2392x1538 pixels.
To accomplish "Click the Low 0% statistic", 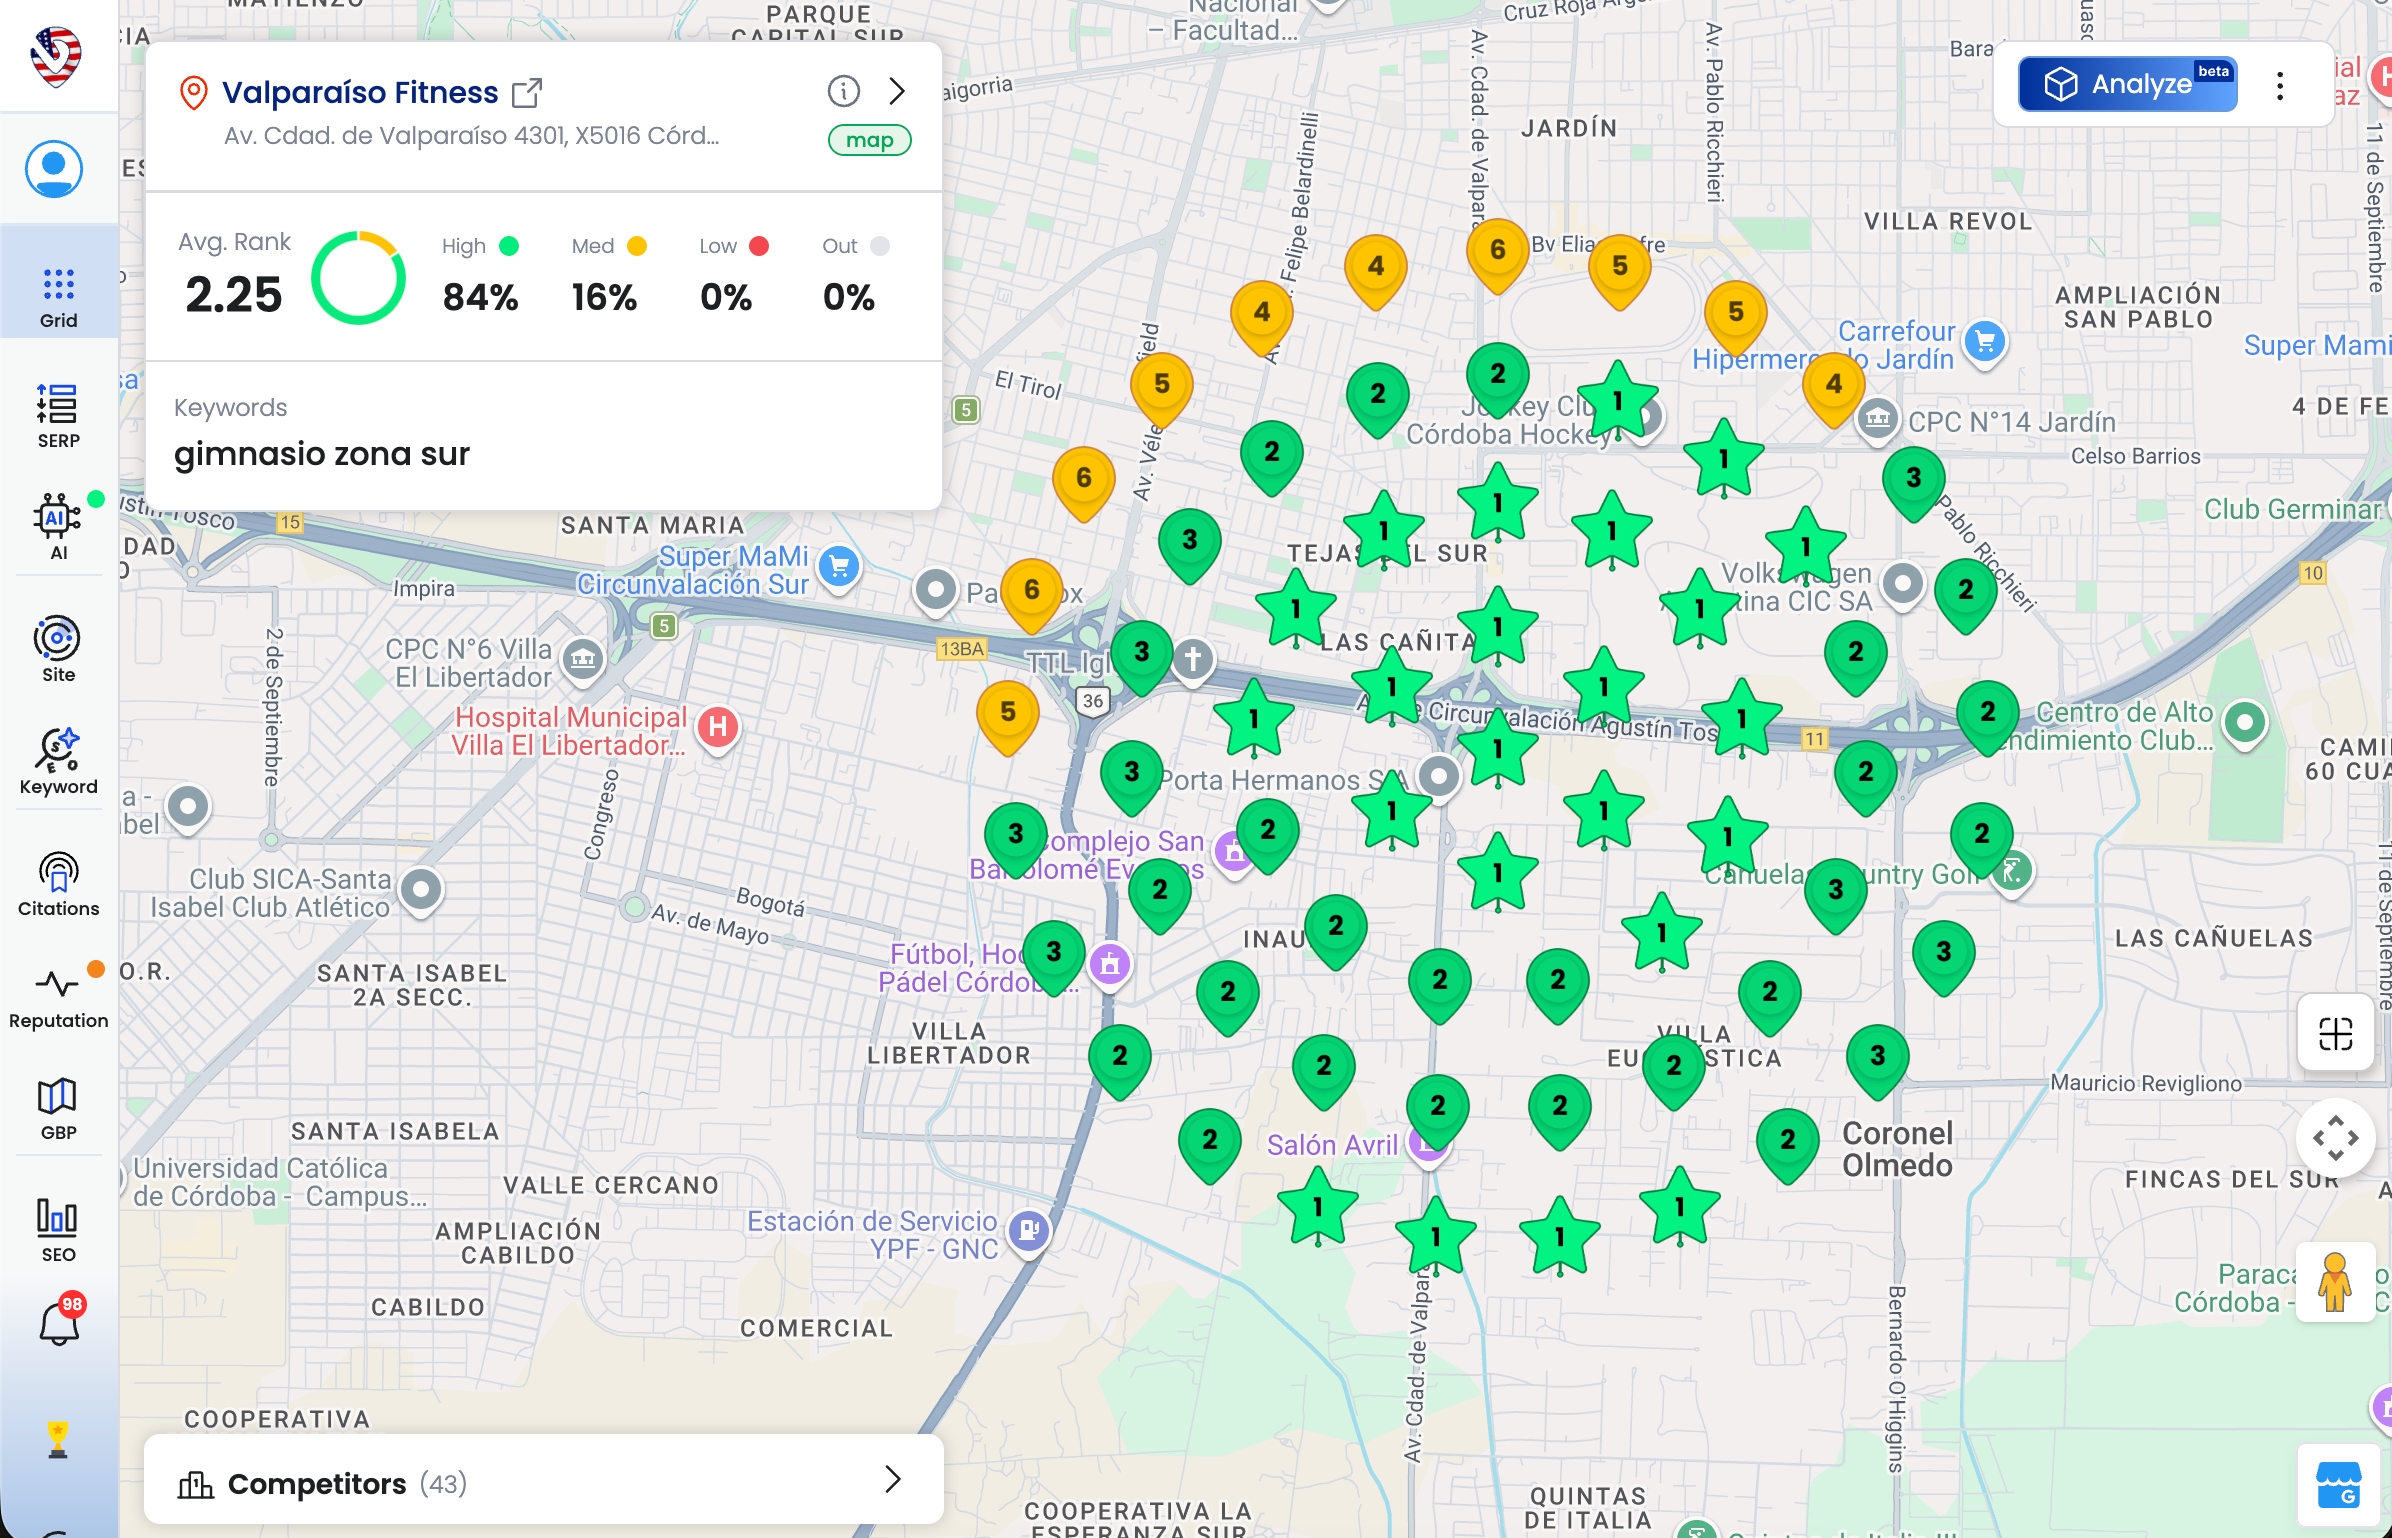I will pos(733,275).
